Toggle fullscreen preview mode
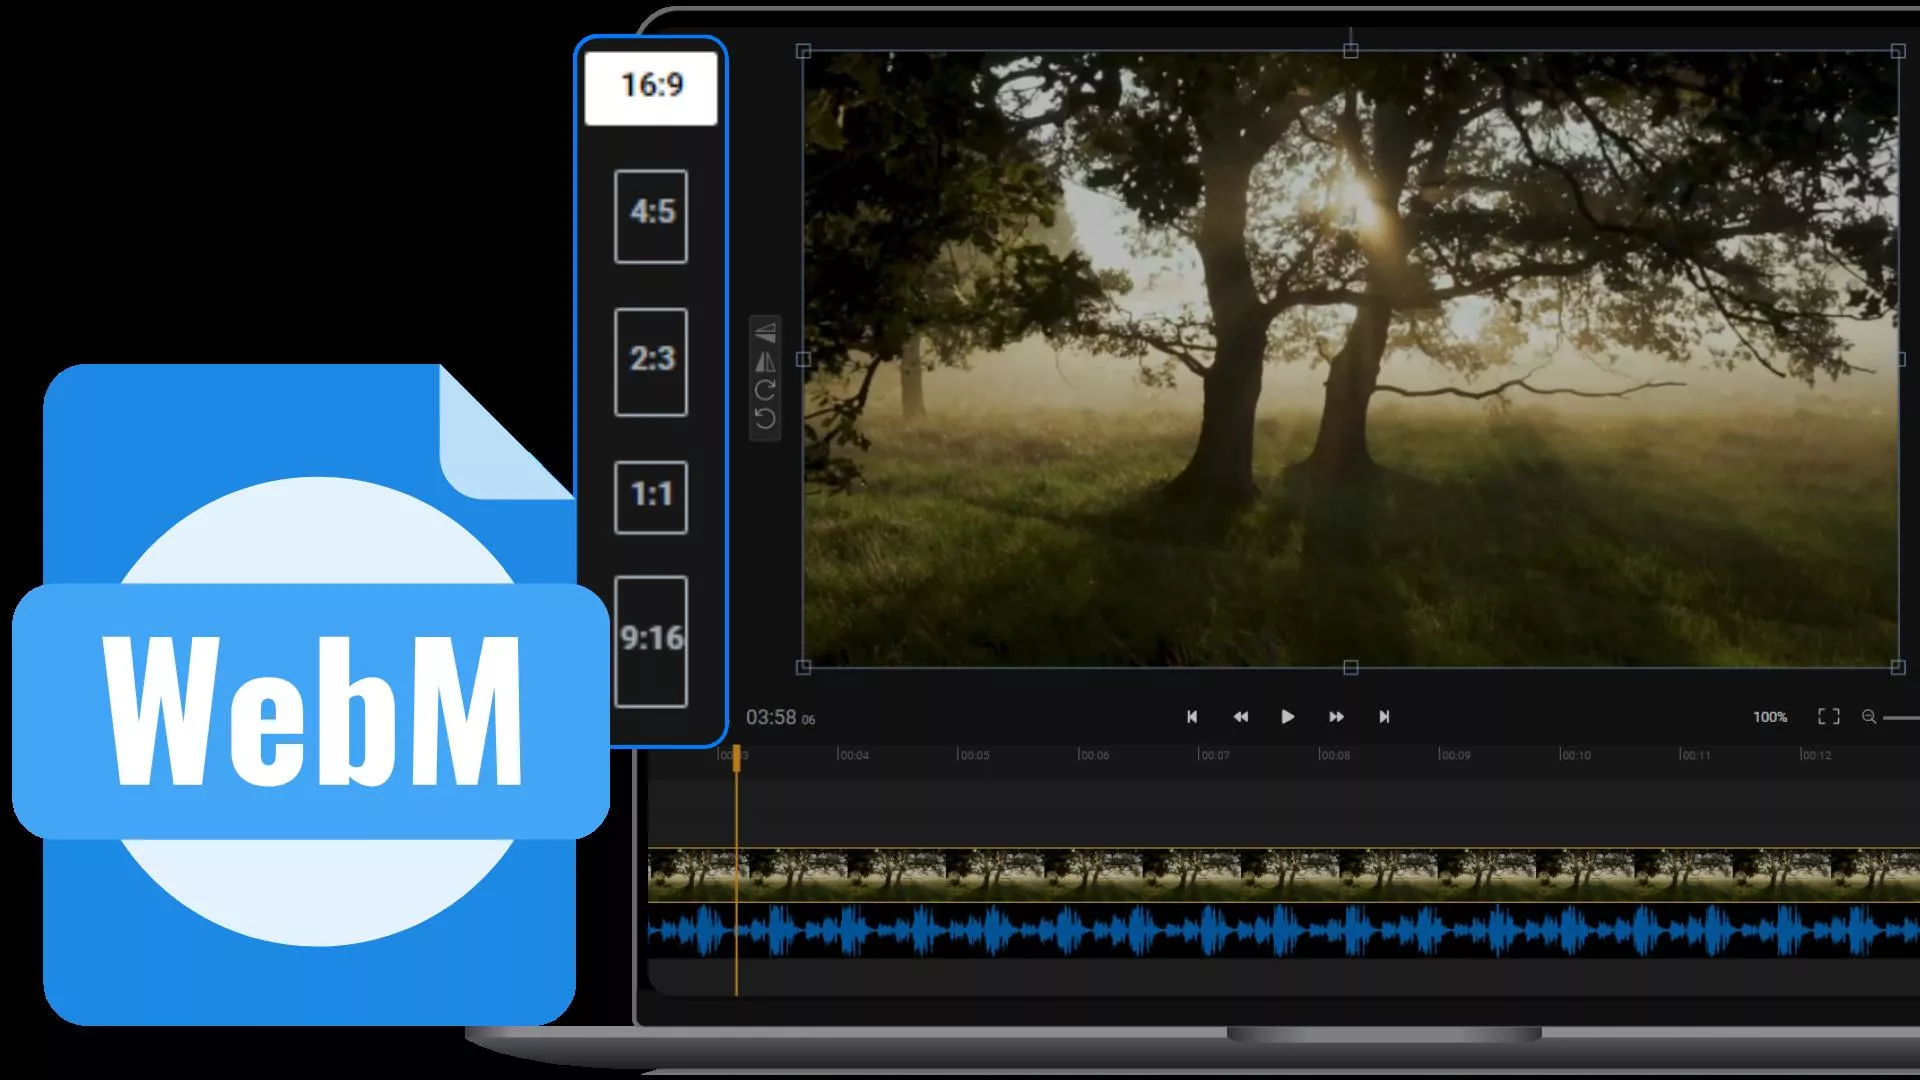Screen dimensions: 1920x1080 pyautogui.click(x=1828, y=716)
